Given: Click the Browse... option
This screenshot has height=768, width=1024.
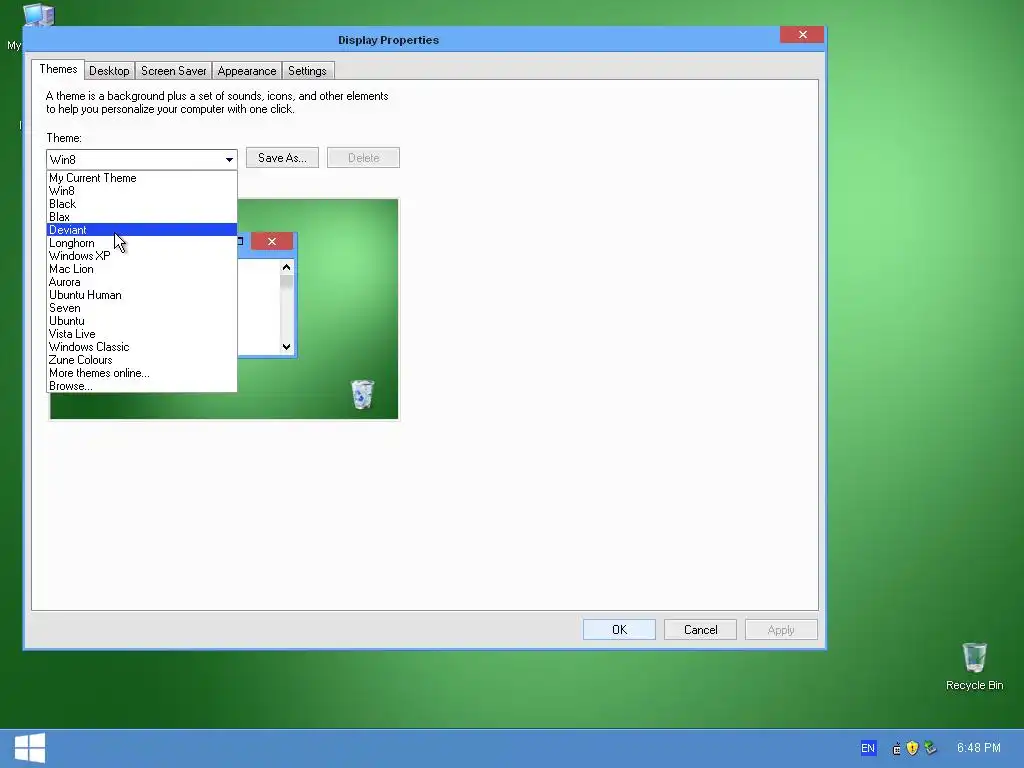Looking at the screenshot, I should pos(142,386).
